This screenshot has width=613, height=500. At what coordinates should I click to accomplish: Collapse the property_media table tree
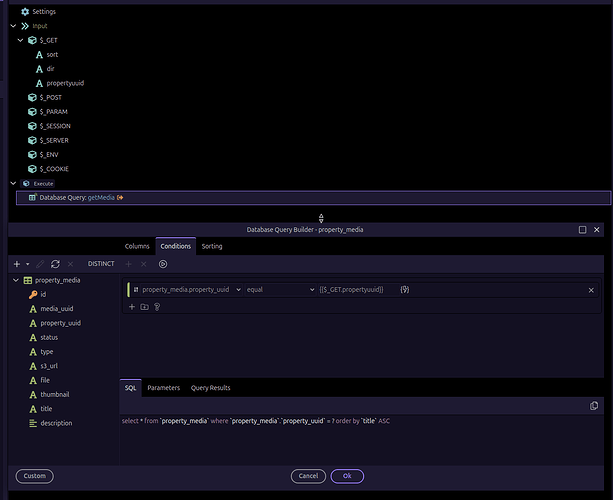coord(15,281)
